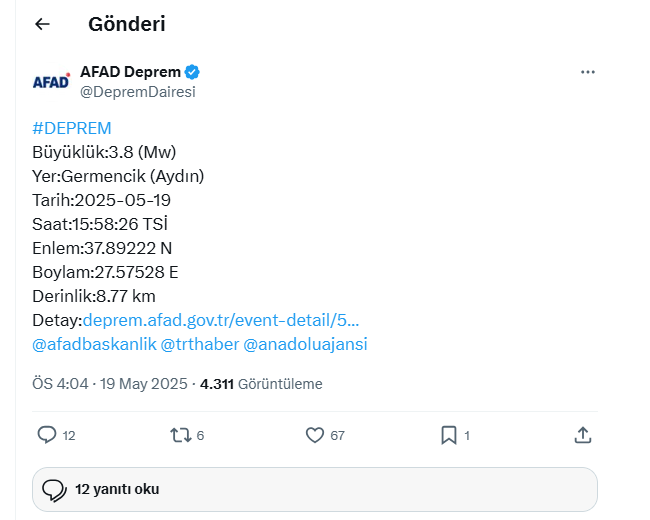This screenshot has height=520, width=650.
Task: Visit the @anadoluajansi mention
Action: click(x=305, y=344)
